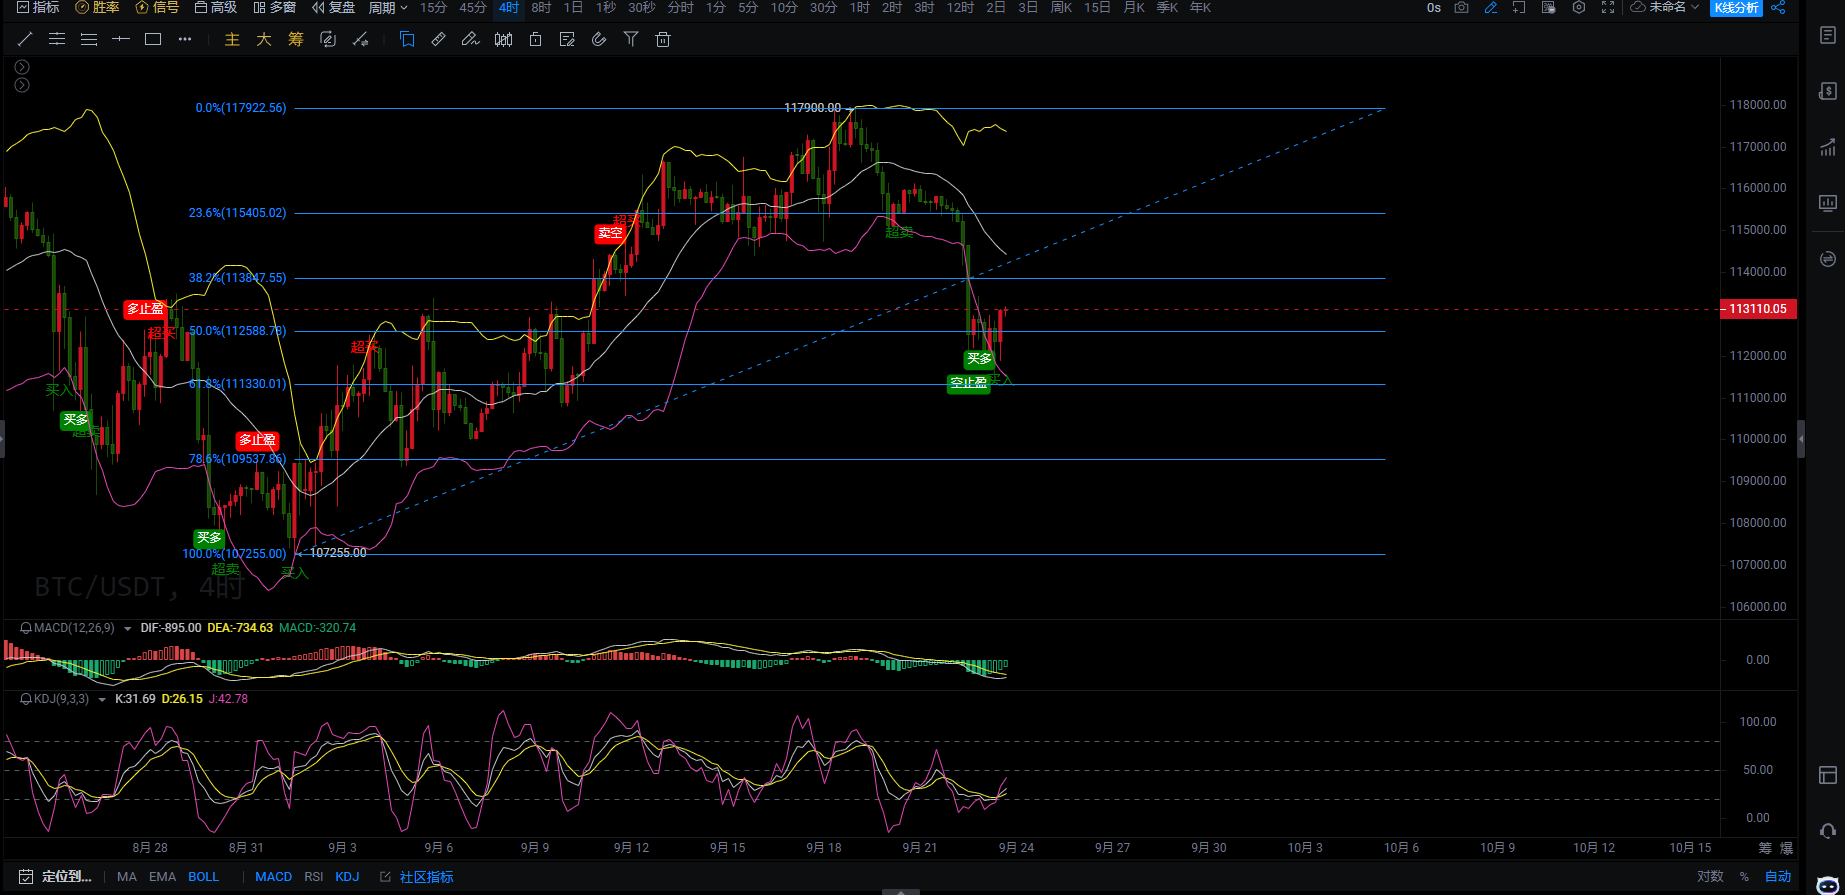Open the 社区指标 community indicators link

pos(426,877)
